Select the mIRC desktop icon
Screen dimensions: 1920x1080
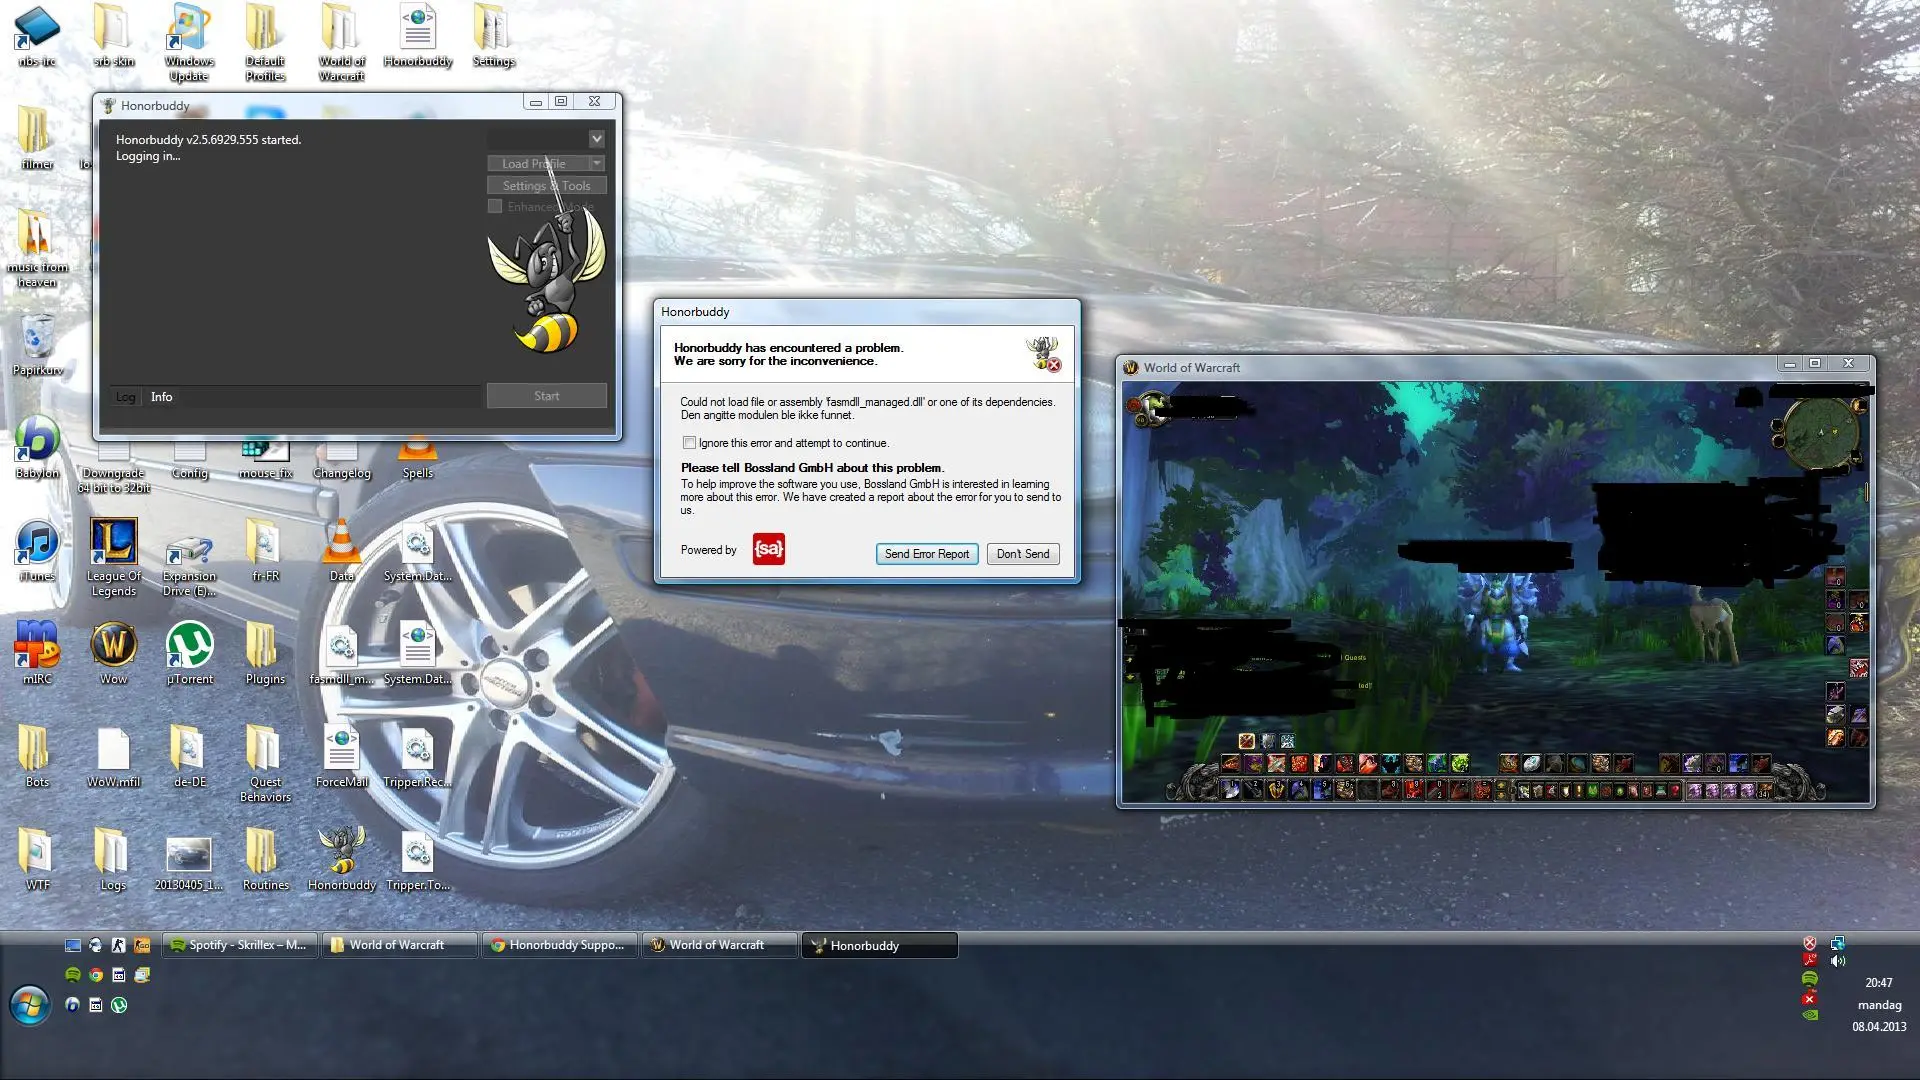click(x=37, y=653)
